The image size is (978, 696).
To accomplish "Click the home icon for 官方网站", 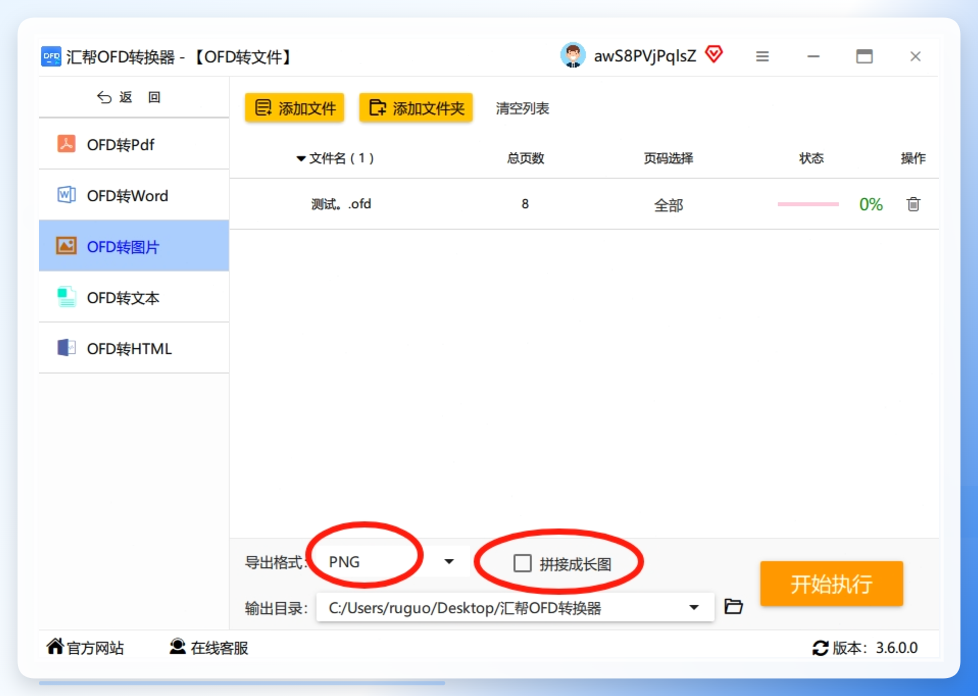I will [55, 647].
